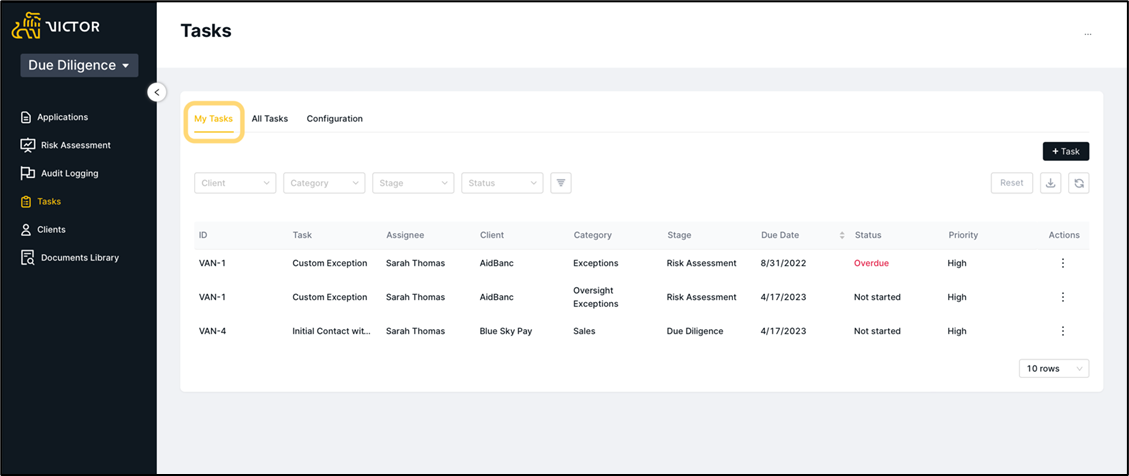Collapse the sidebar with the chevron button

[x=157, y=92]
